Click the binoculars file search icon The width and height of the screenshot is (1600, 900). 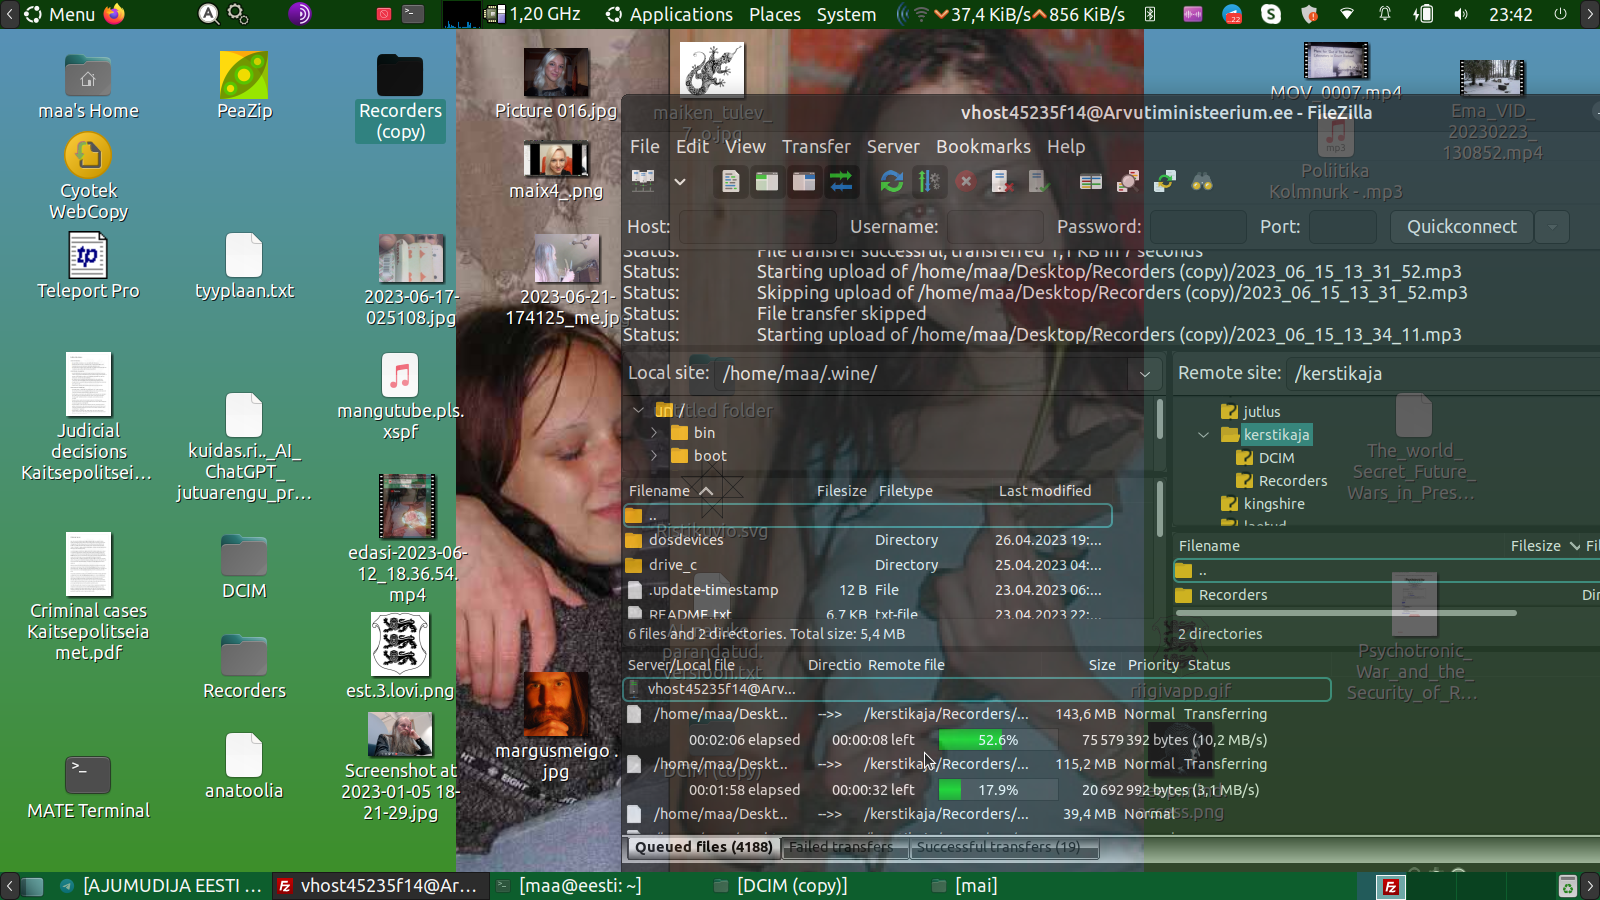click(1202, 181)
